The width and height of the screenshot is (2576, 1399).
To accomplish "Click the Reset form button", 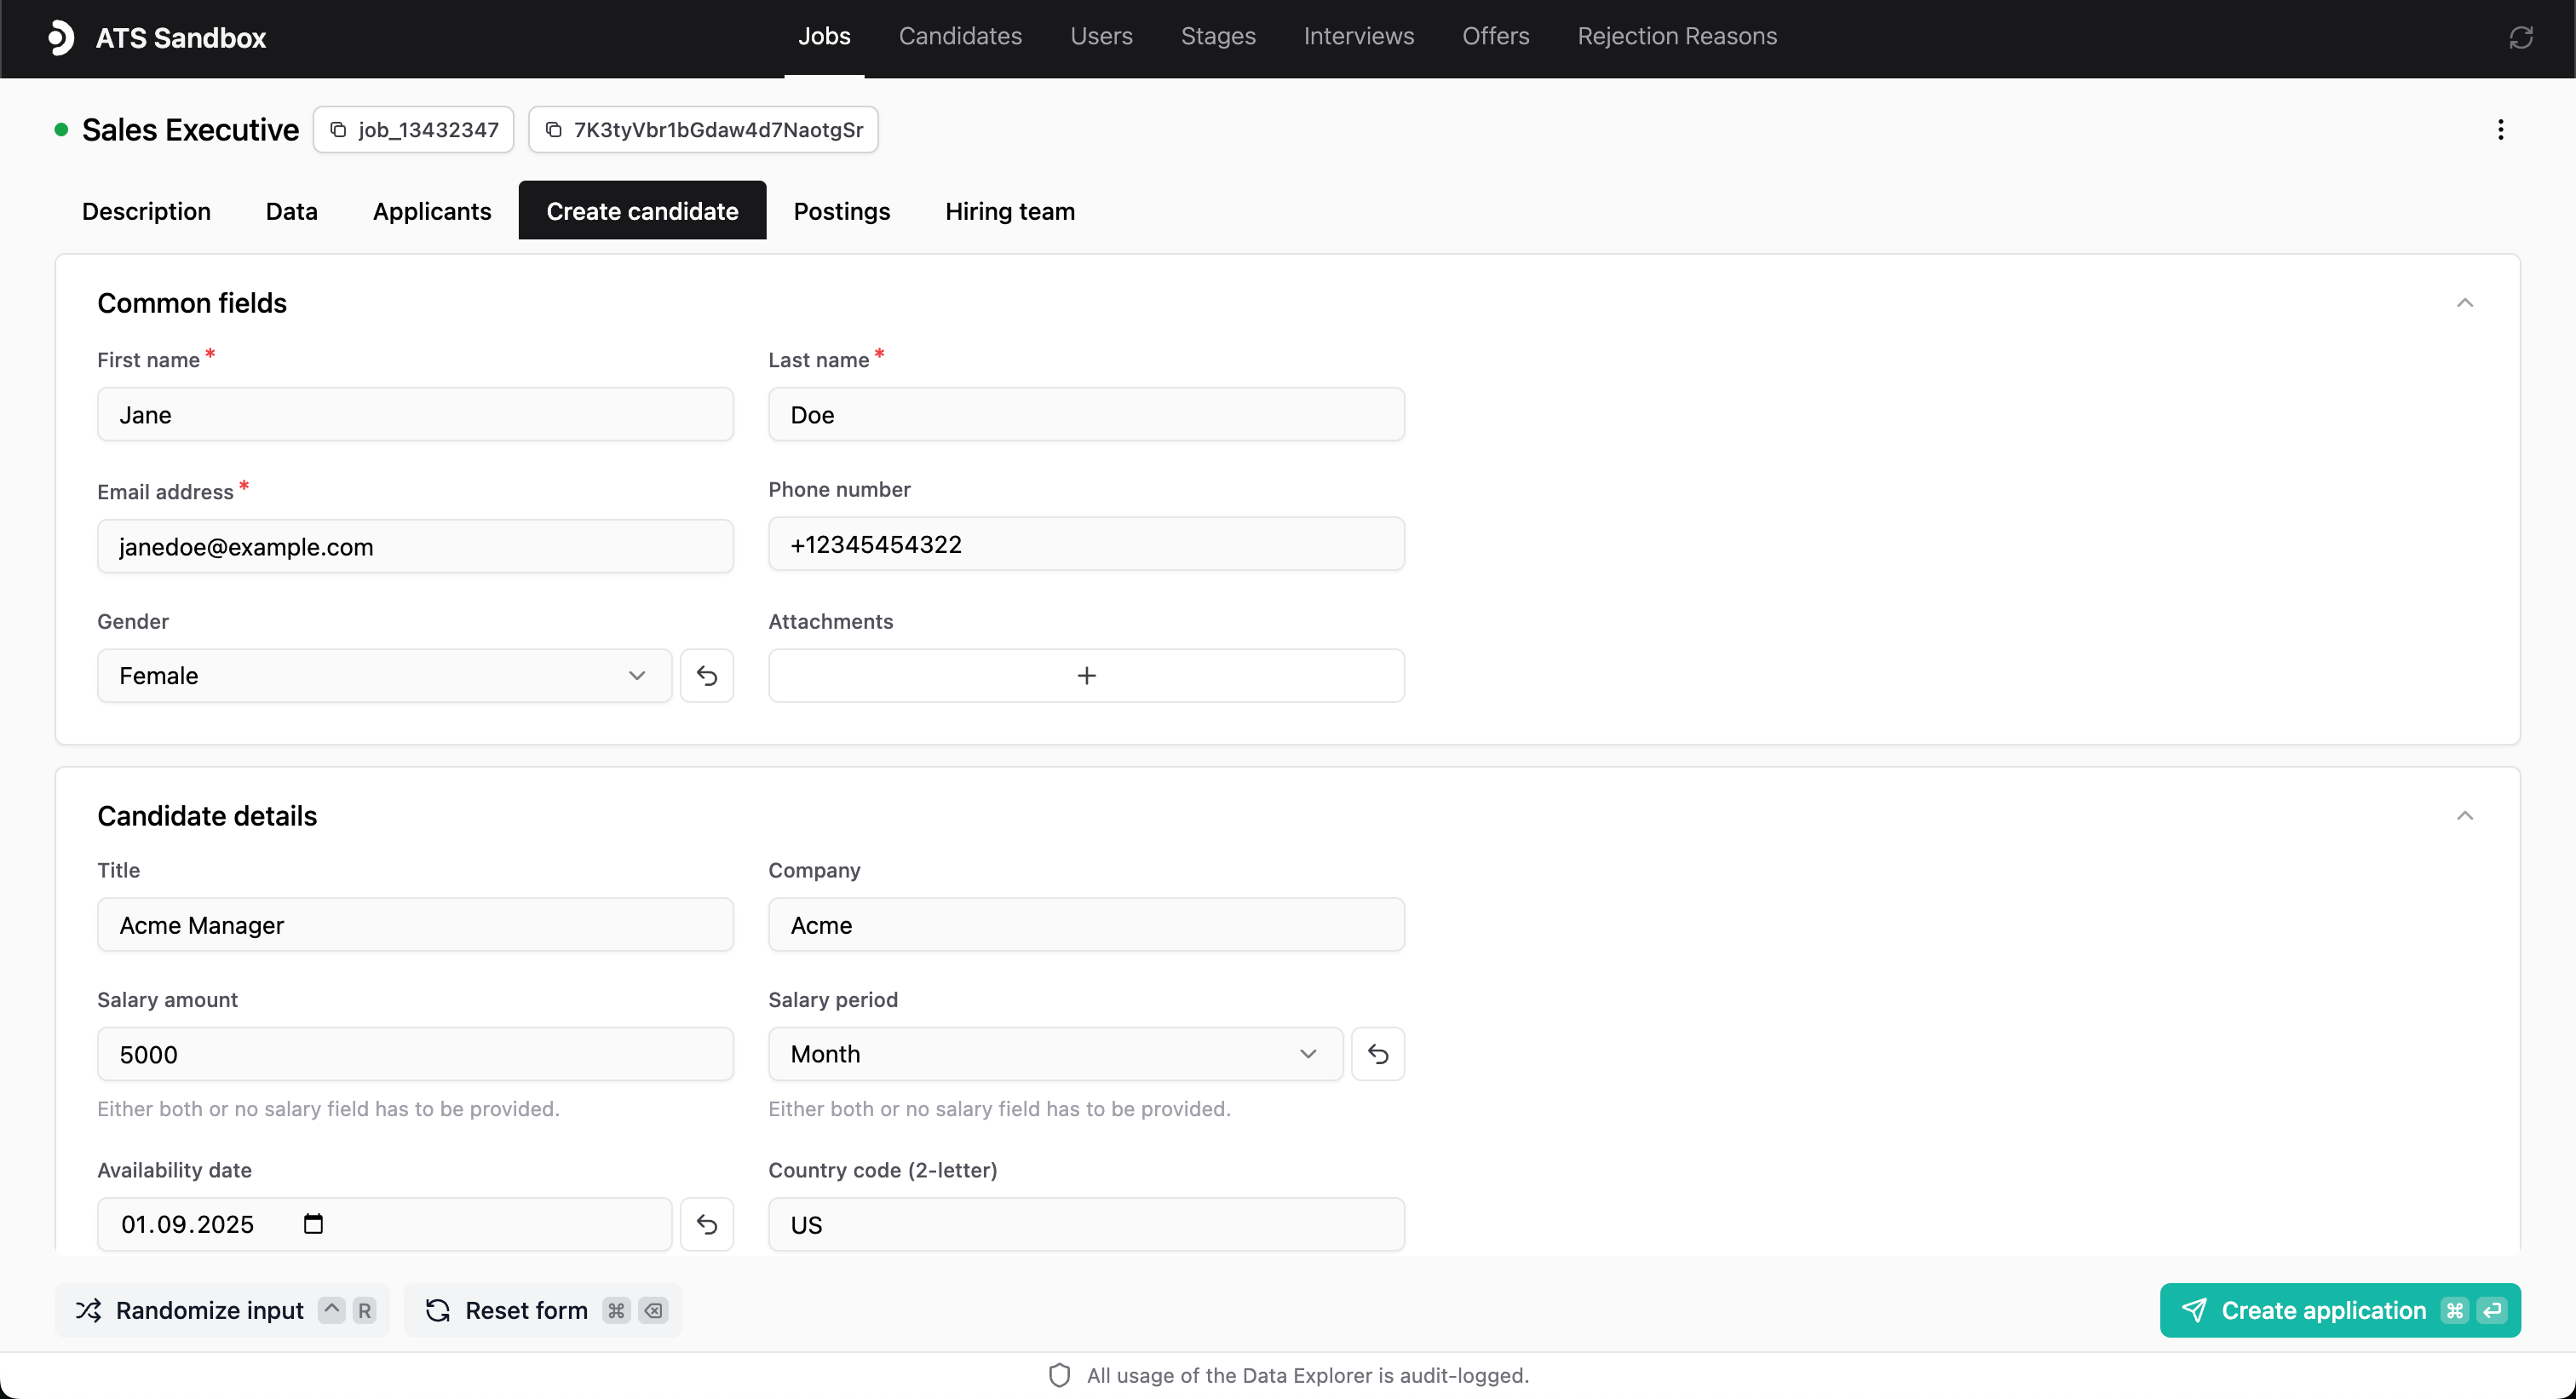I will click(543, 1310).
